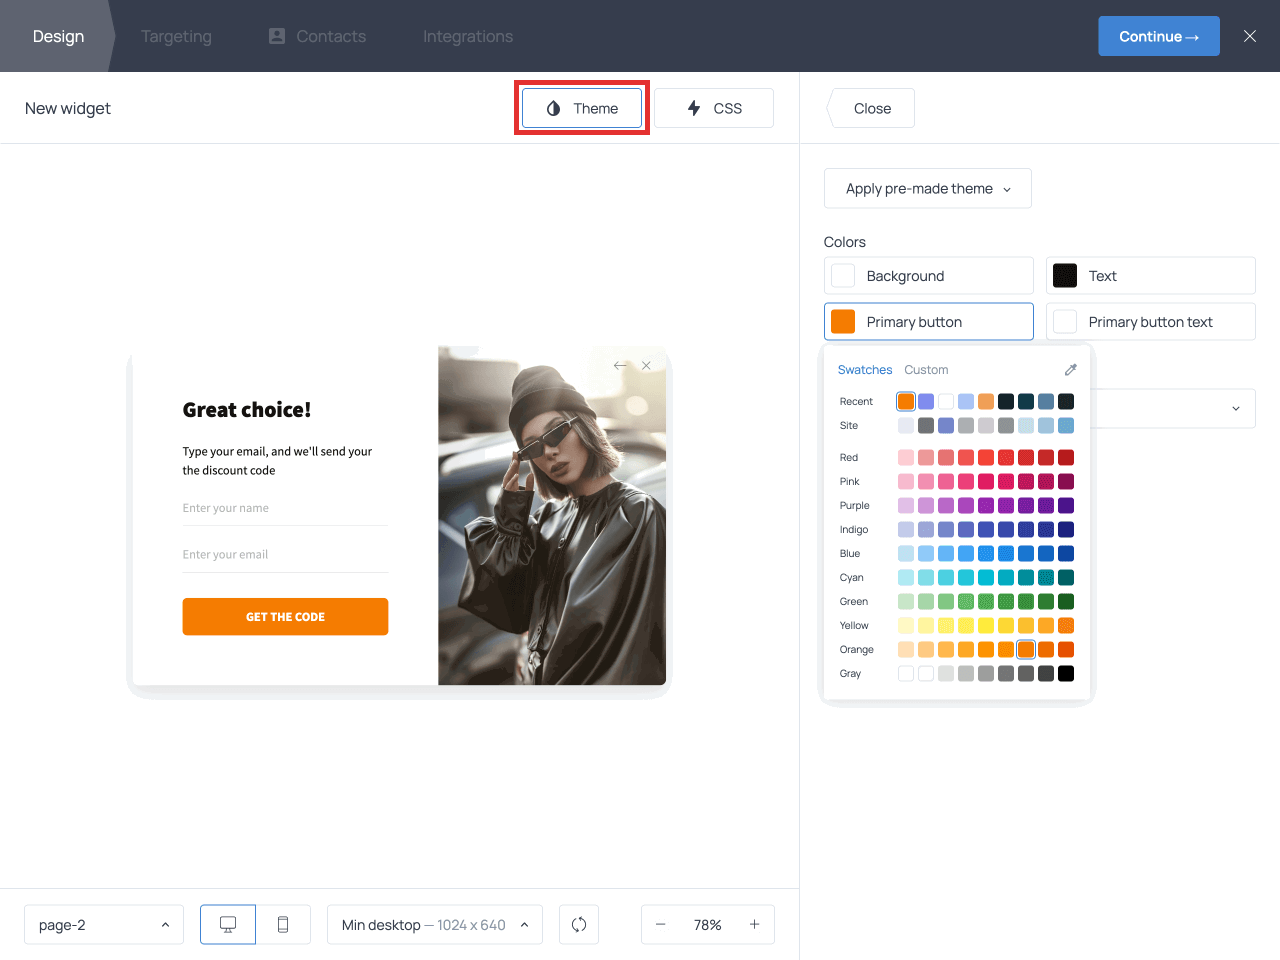Switch to desktop preview device icon

[228, 925]
